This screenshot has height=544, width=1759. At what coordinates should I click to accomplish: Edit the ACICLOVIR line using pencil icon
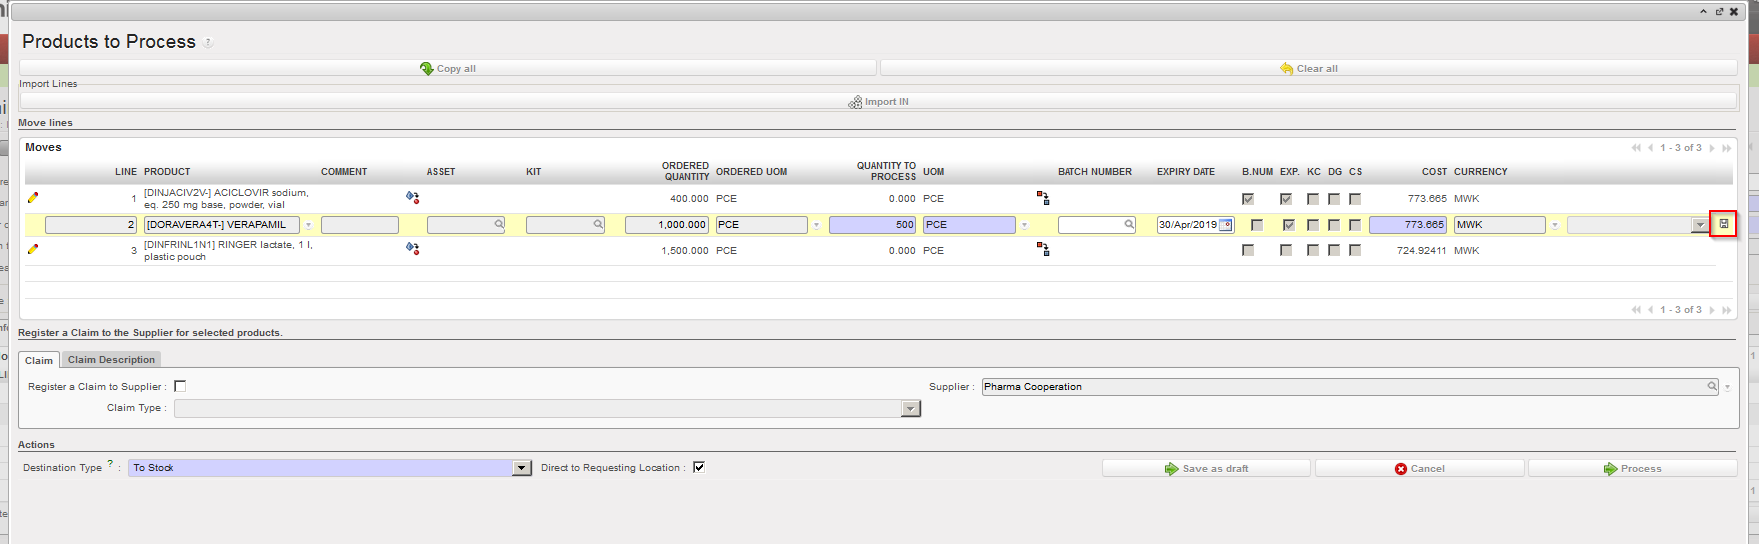click(x=33, y=198)
